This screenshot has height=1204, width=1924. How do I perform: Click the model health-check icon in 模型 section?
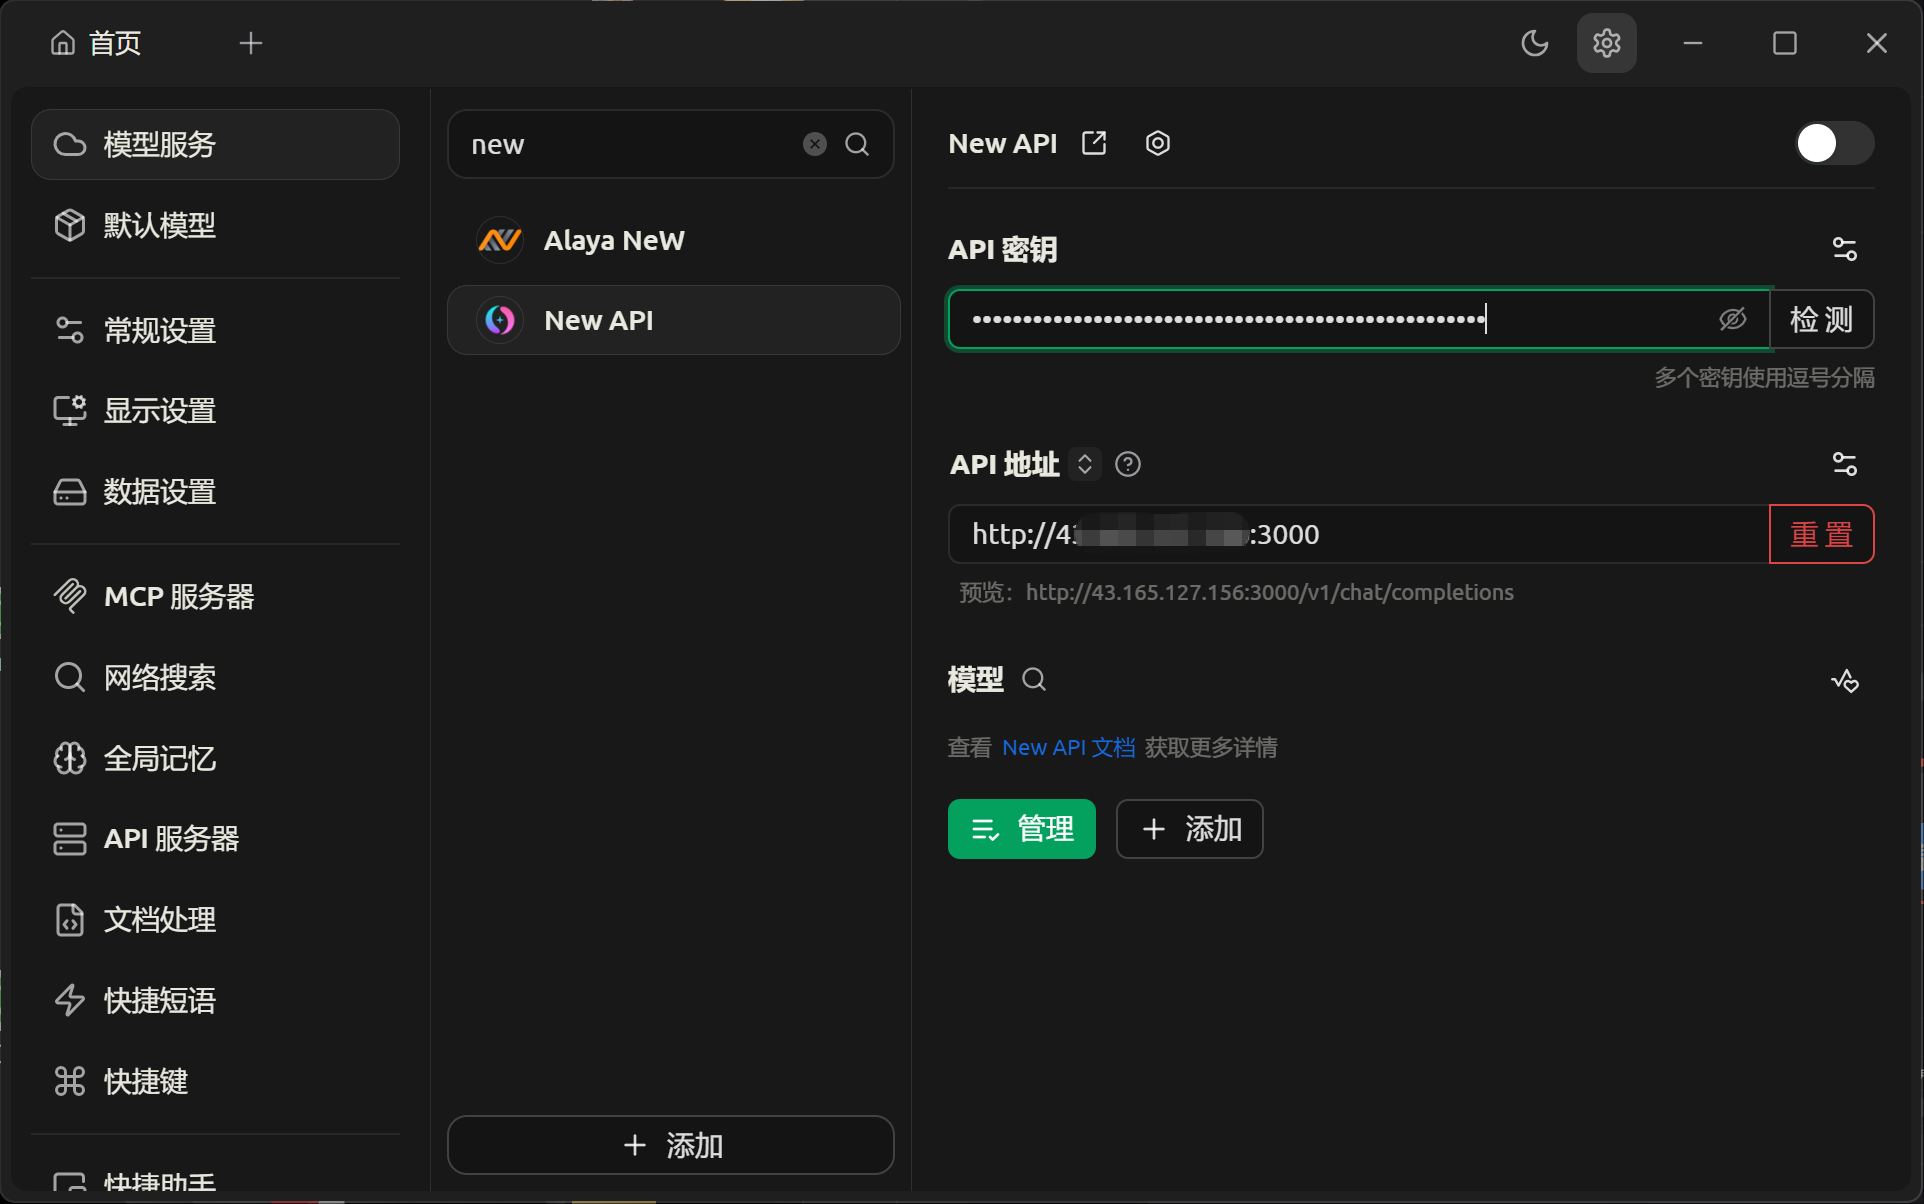coord(1845,680)
